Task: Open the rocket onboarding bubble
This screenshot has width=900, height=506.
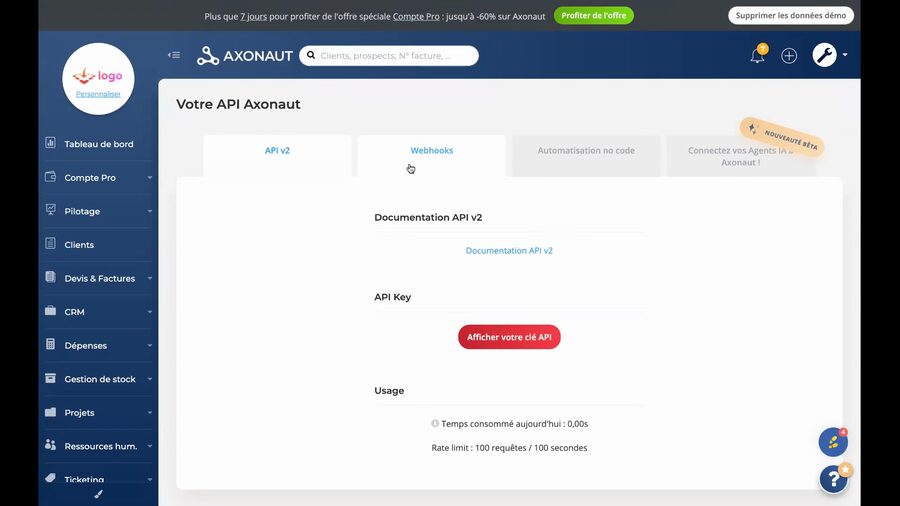Action: click(833, 442)
